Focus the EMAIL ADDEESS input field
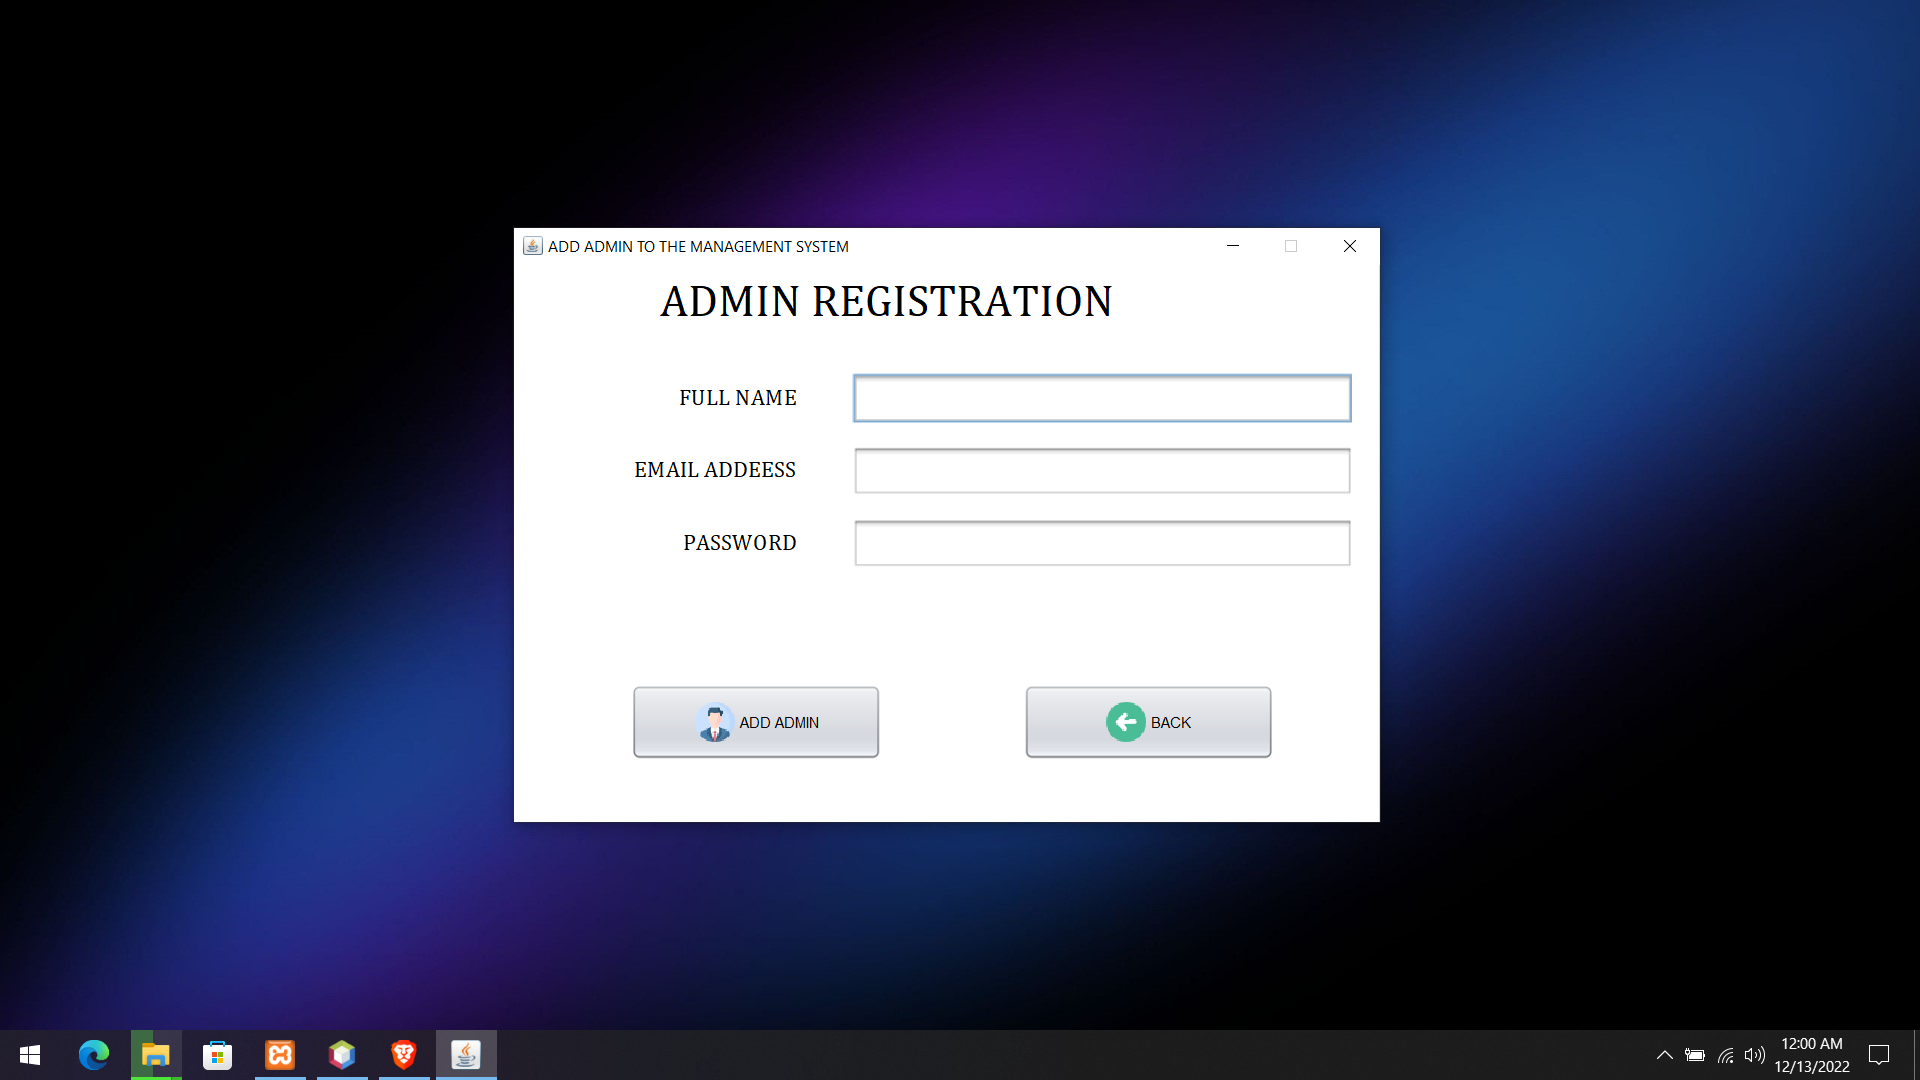The height and width of the screenshot is (1080, 1920). tap(1102, 471)
